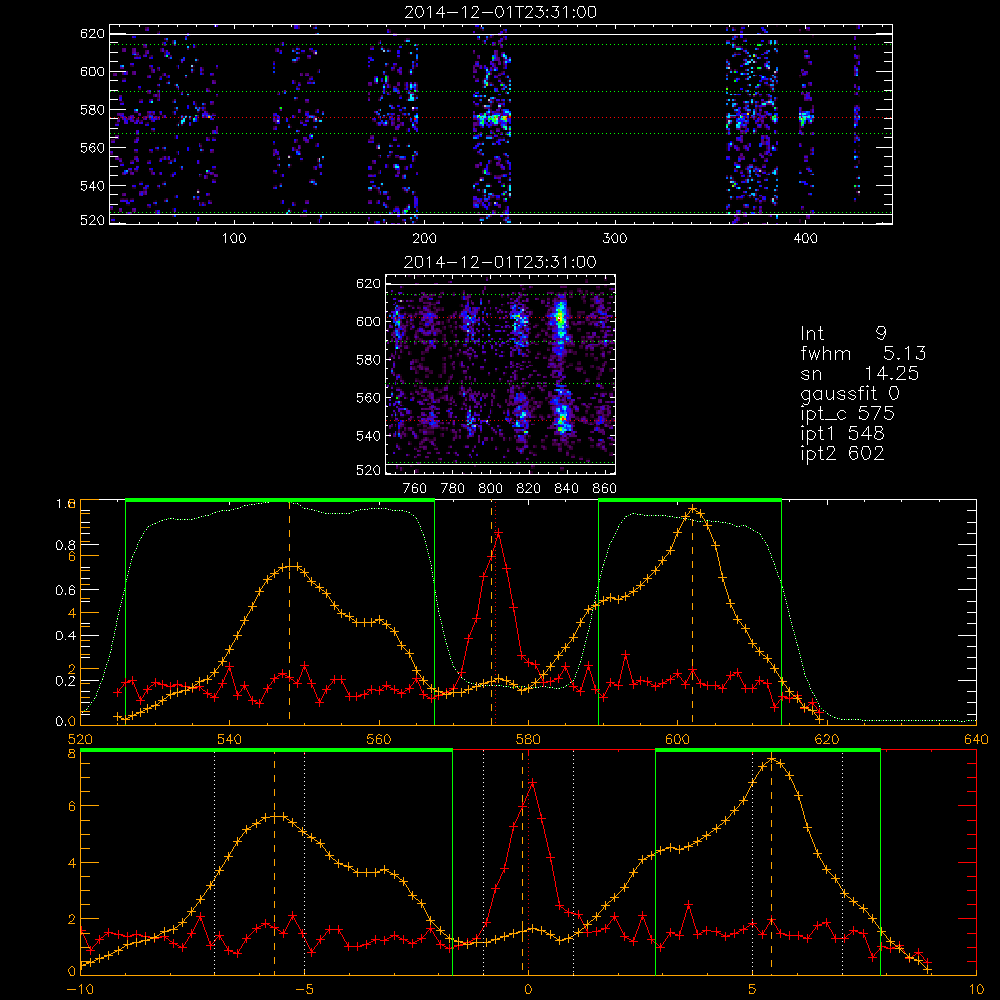Click the red curve peak in upper profile plot
The width and height of the screenshot is (1000, 1000).
[498, 532]
